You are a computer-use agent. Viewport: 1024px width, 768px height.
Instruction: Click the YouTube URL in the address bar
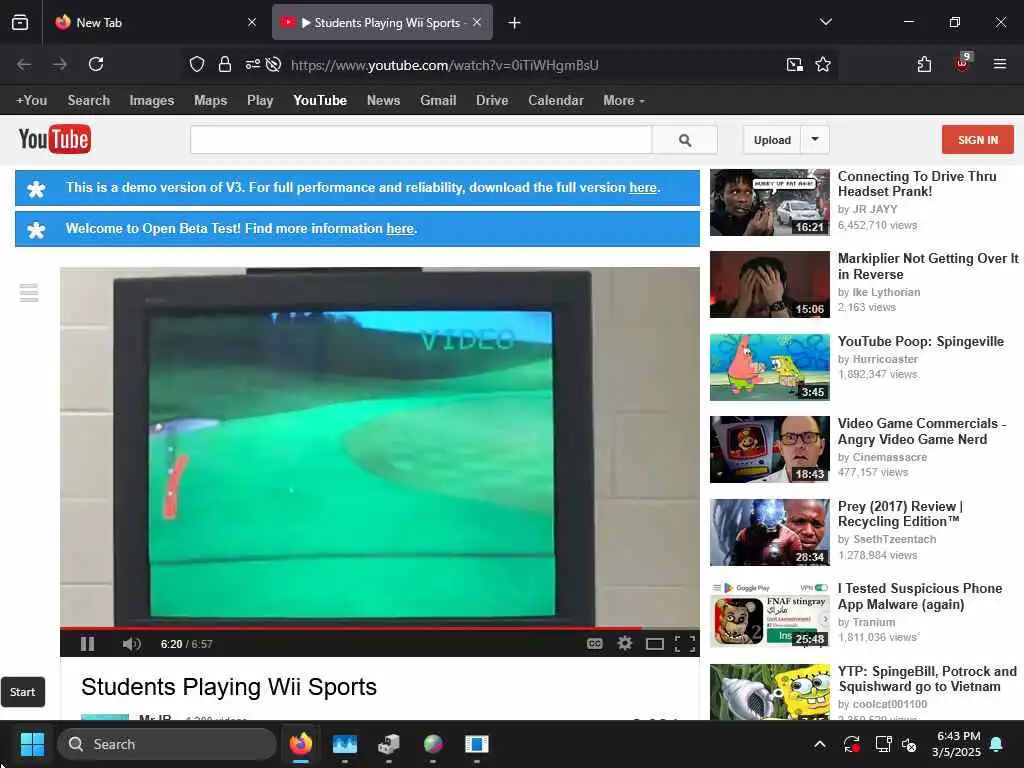(x=445, y=65)
